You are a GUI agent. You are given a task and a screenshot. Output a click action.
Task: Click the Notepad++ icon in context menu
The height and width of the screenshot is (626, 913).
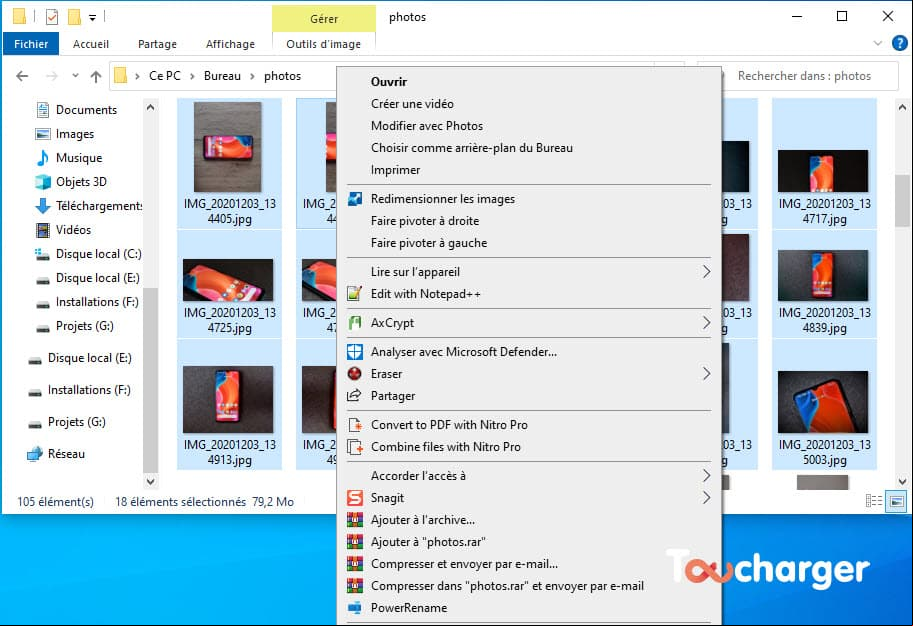point(355,294)
